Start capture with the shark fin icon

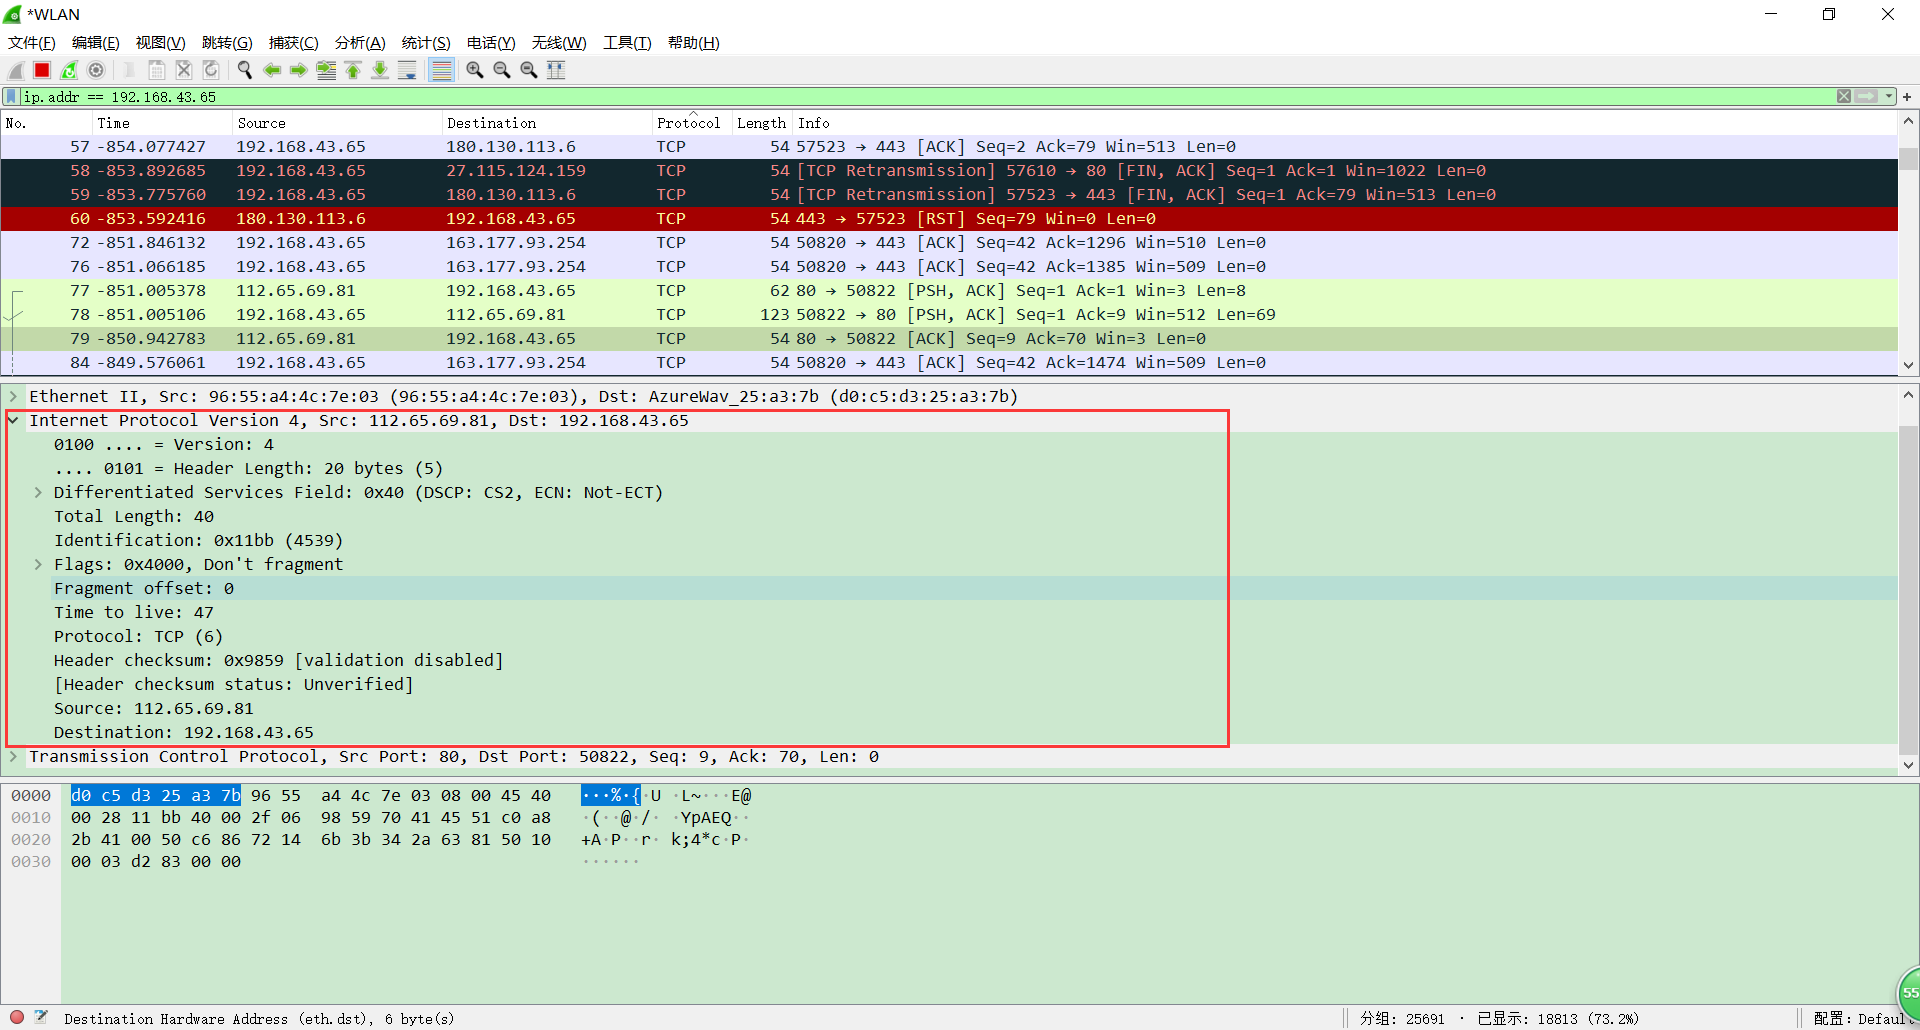coord(16,70)
